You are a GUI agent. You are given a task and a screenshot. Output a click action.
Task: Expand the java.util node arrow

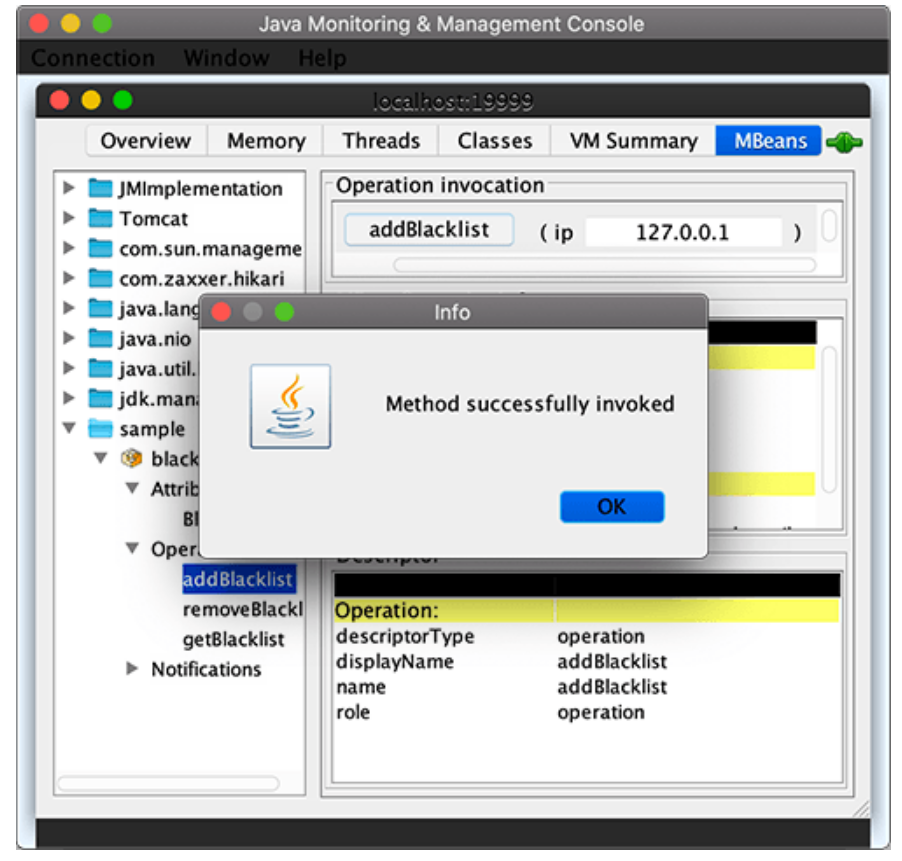click(x=69, y=368)
